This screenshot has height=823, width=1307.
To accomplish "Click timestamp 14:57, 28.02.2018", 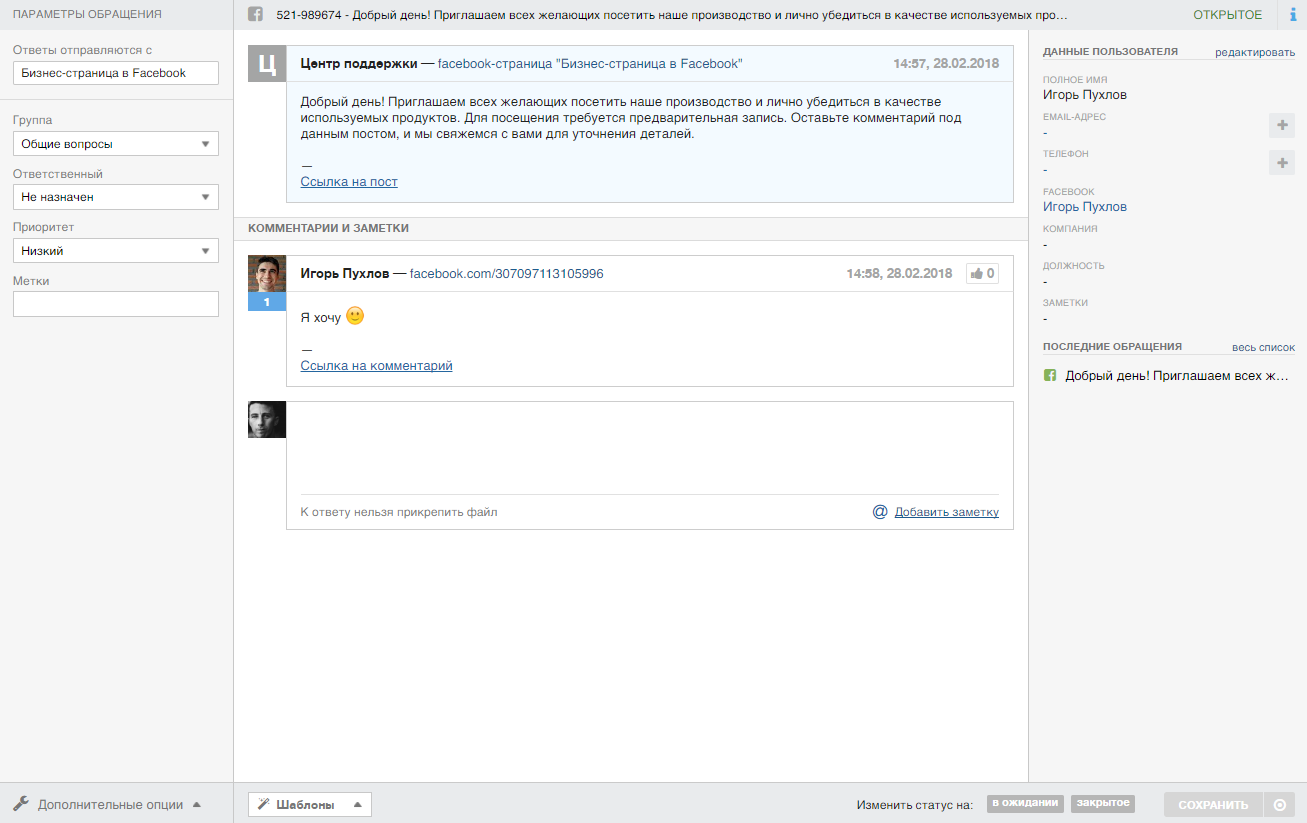I will (946, 63).
